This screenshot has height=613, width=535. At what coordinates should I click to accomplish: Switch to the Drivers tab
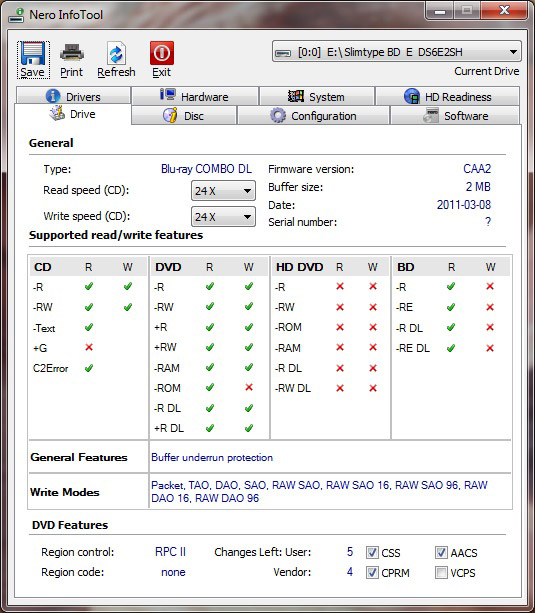[74, 96]
